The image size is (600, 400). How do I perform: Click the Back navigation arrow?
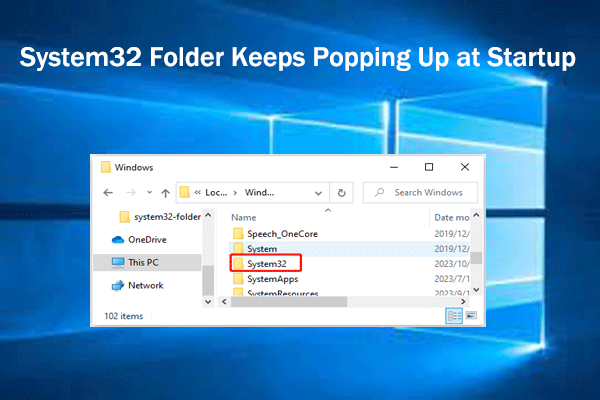click(108, 192)
